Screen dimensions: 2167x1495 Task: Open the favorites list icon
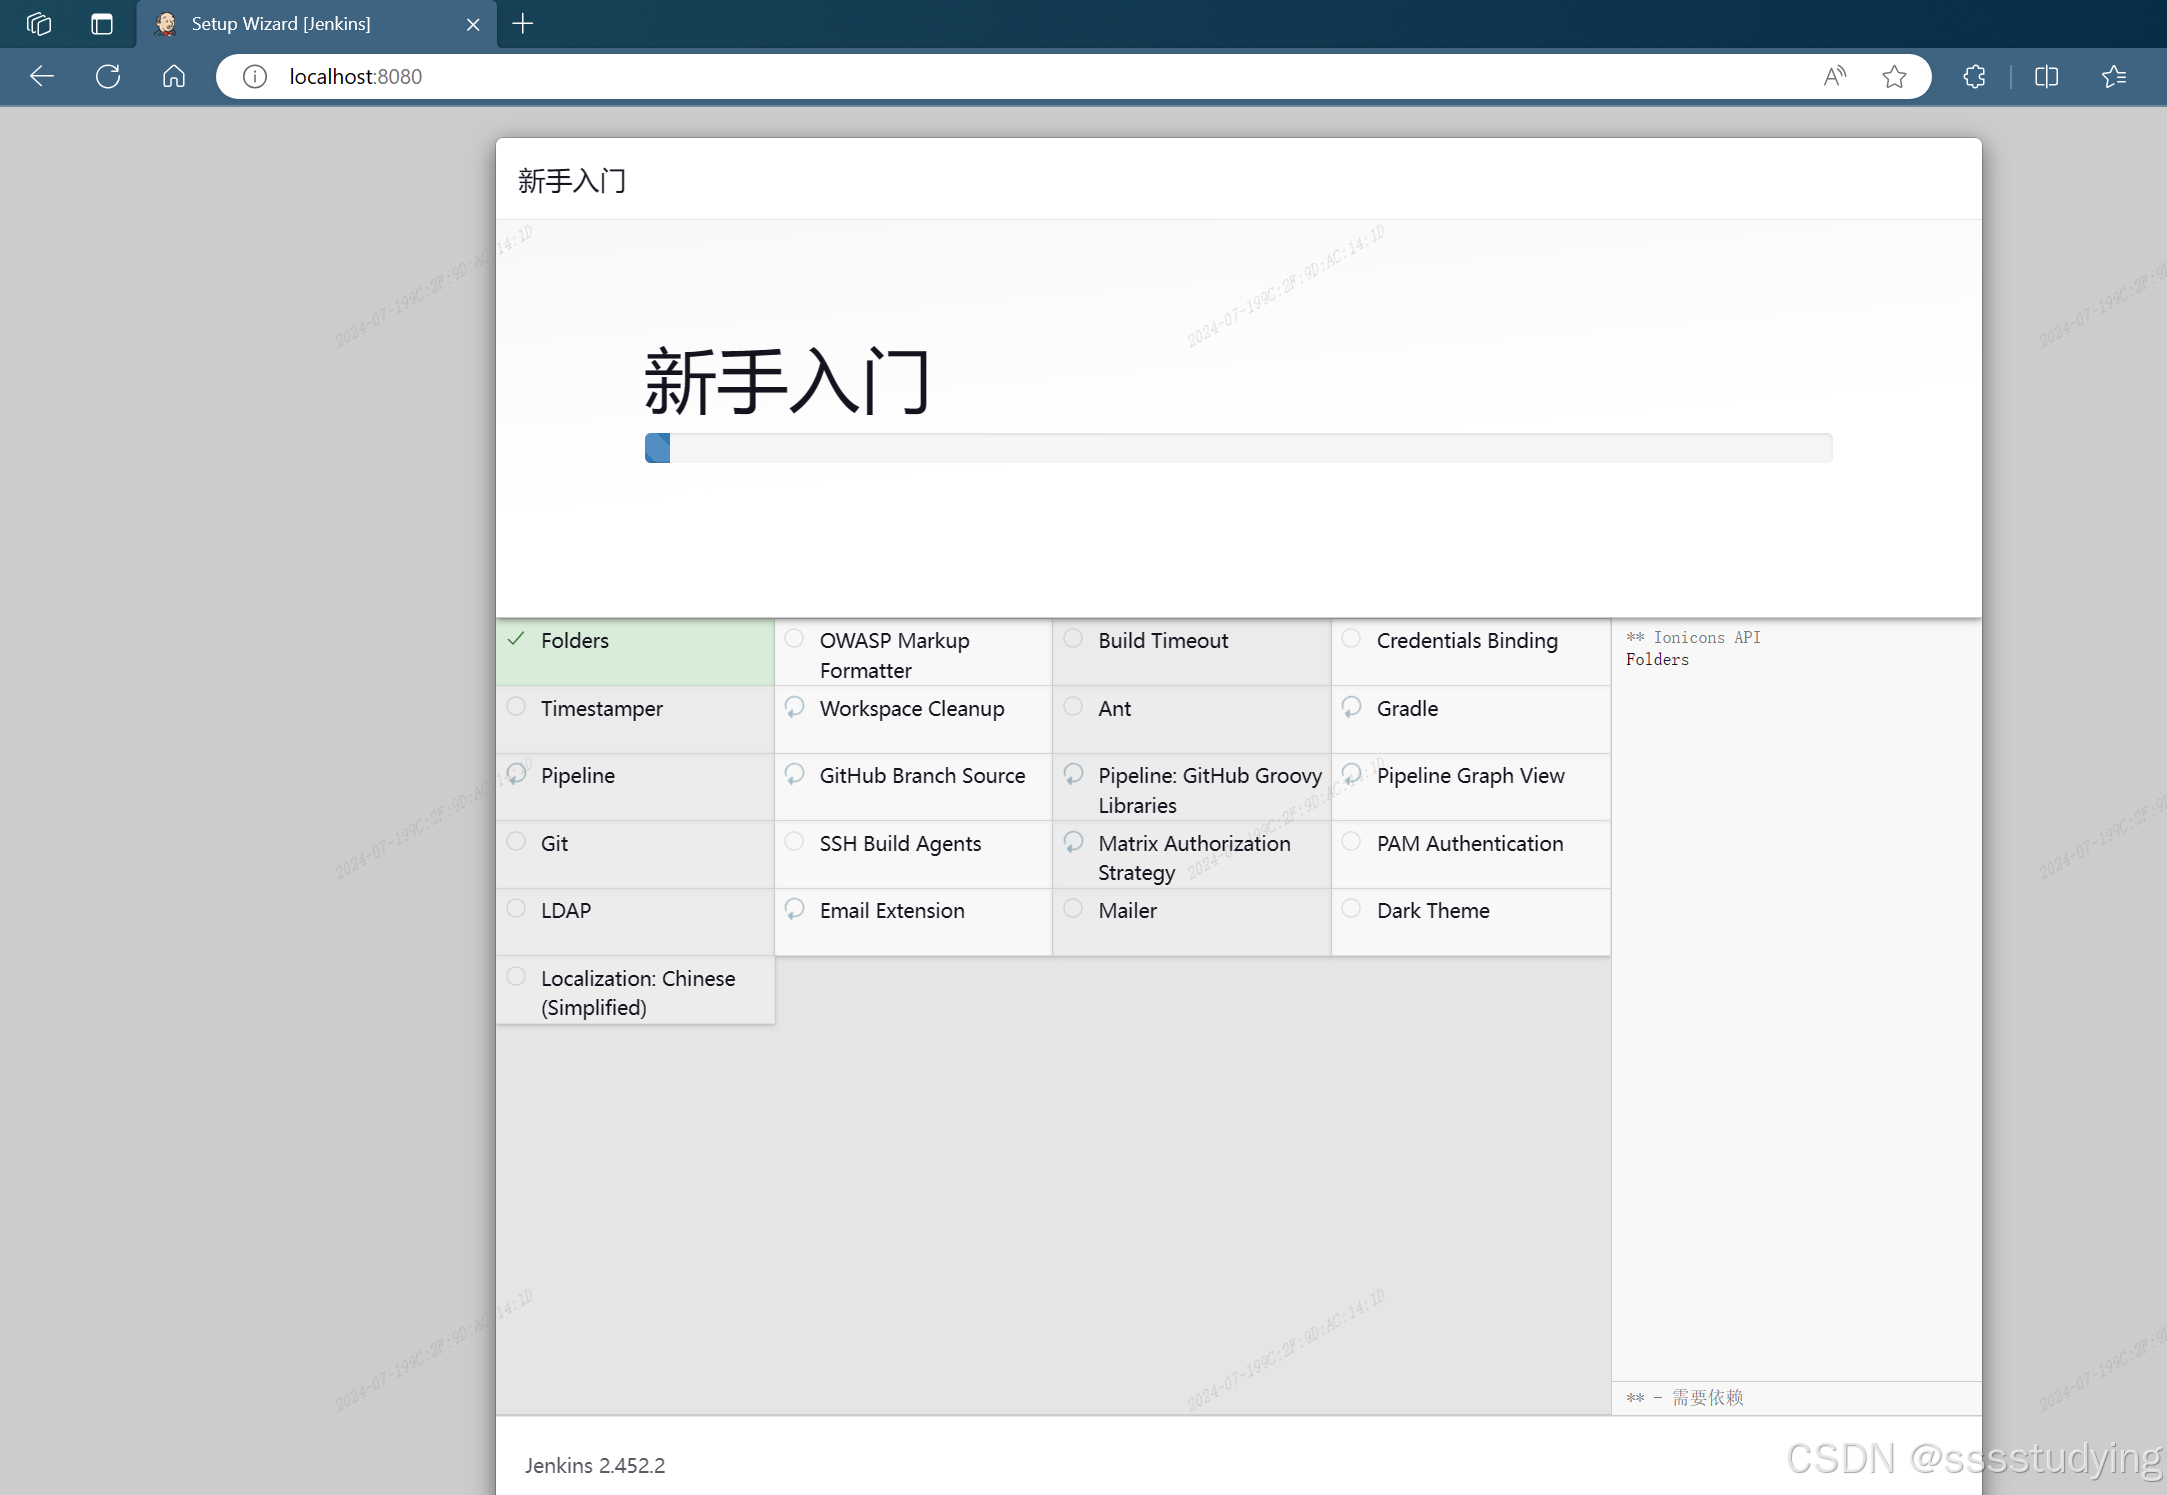pyautogui.click(x=2113, y=76)
